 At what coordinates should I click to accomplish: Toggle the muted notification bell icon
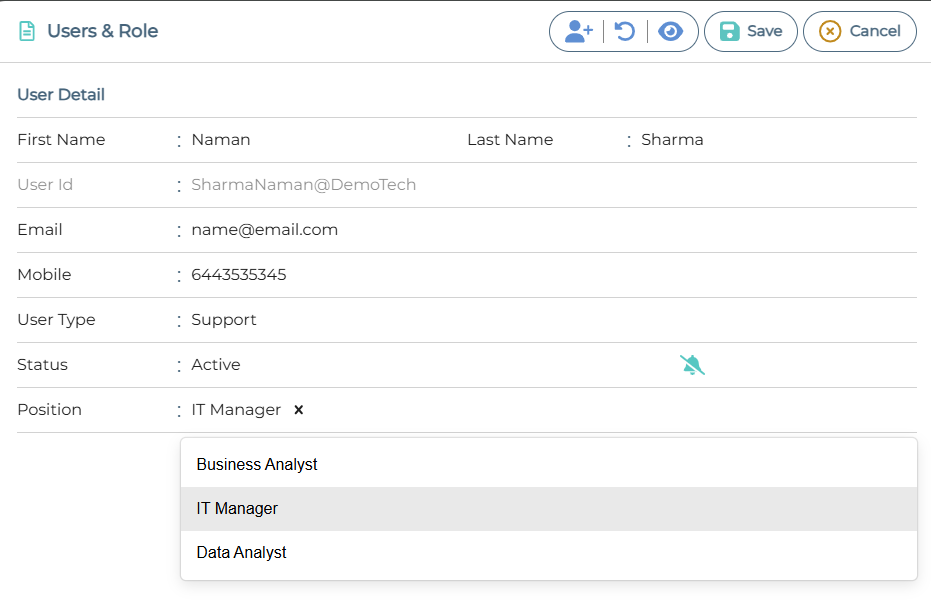pos(692,365)
